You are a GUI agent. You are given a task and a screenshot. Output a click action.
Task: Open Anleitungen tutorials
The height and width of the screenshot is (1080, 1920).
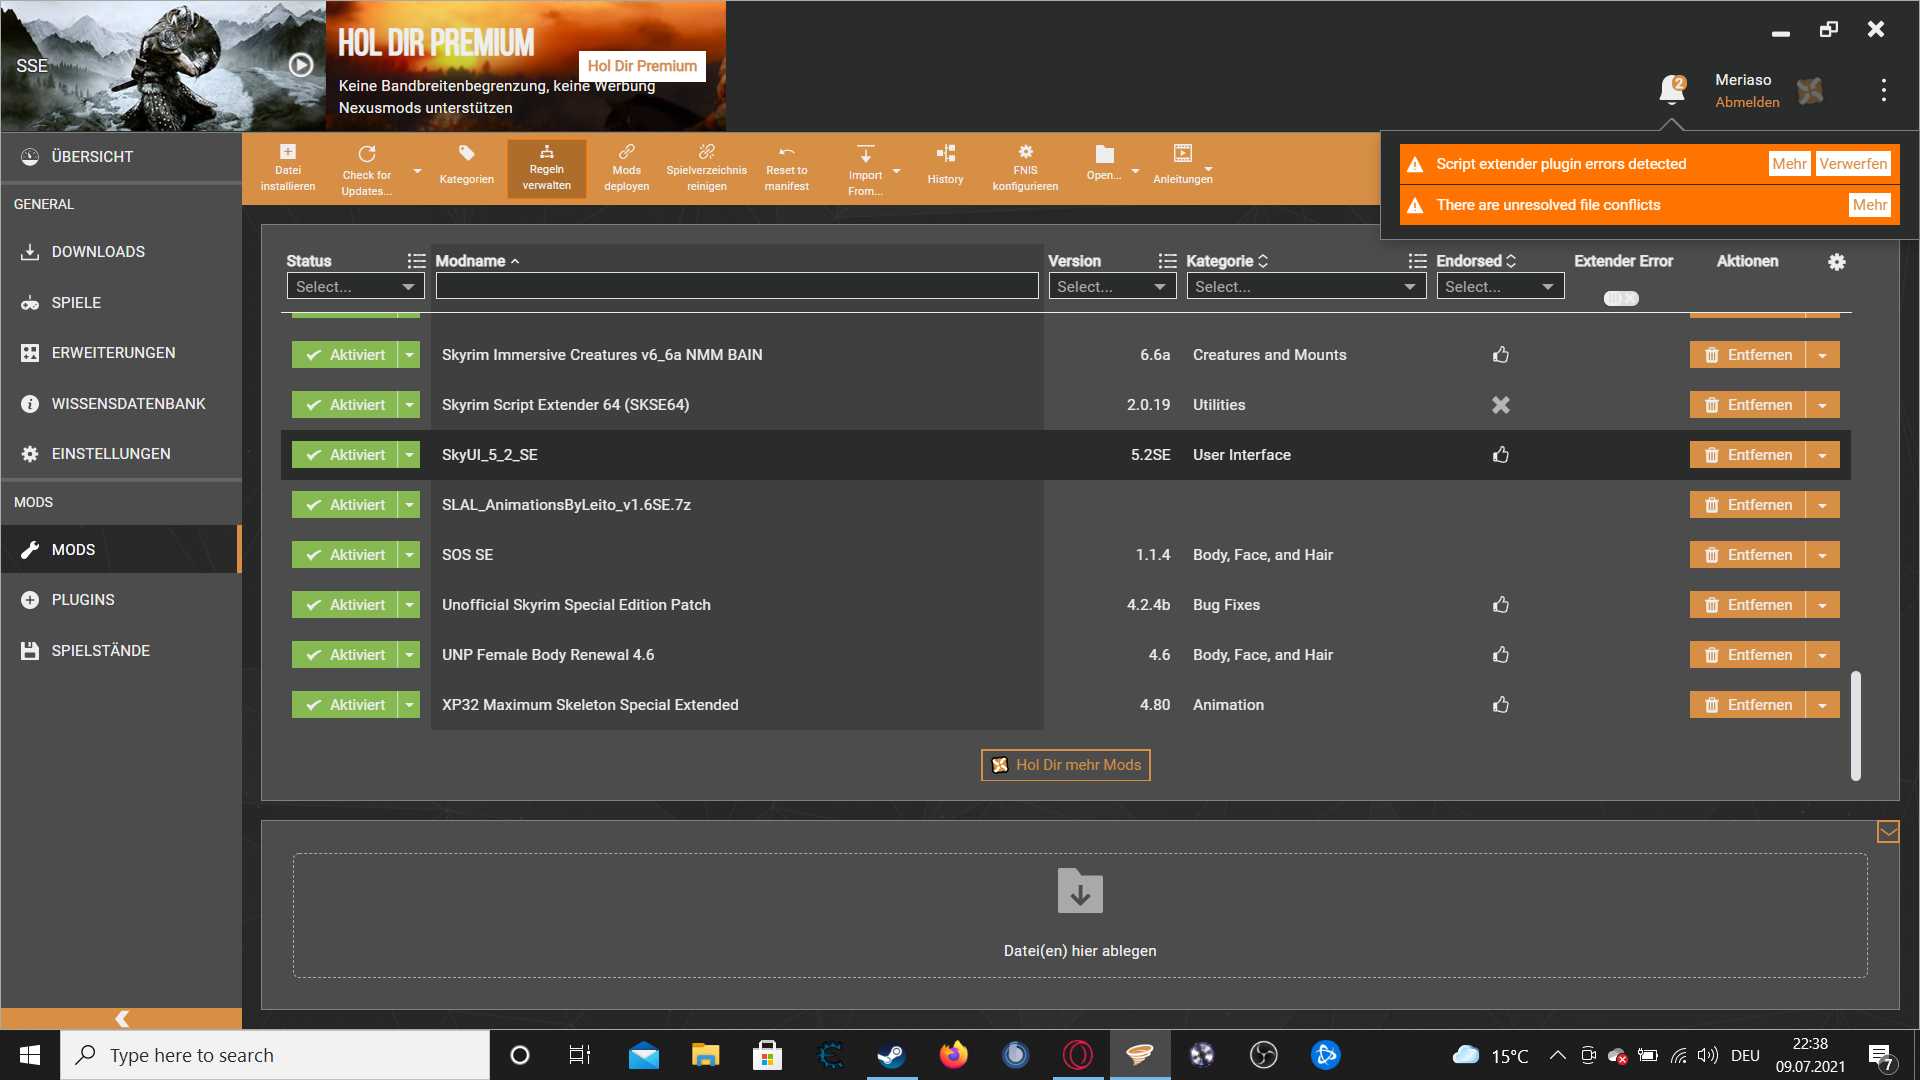point(1183,166)
